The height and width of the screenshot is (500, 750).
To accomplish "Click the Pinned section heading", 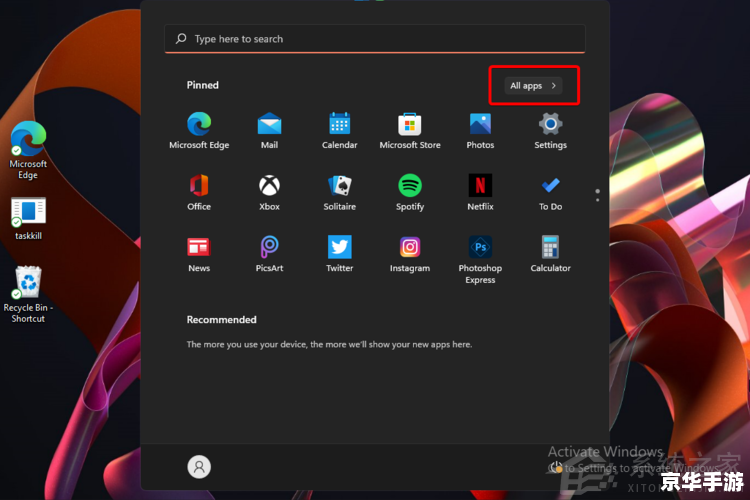I will [202, 85].
